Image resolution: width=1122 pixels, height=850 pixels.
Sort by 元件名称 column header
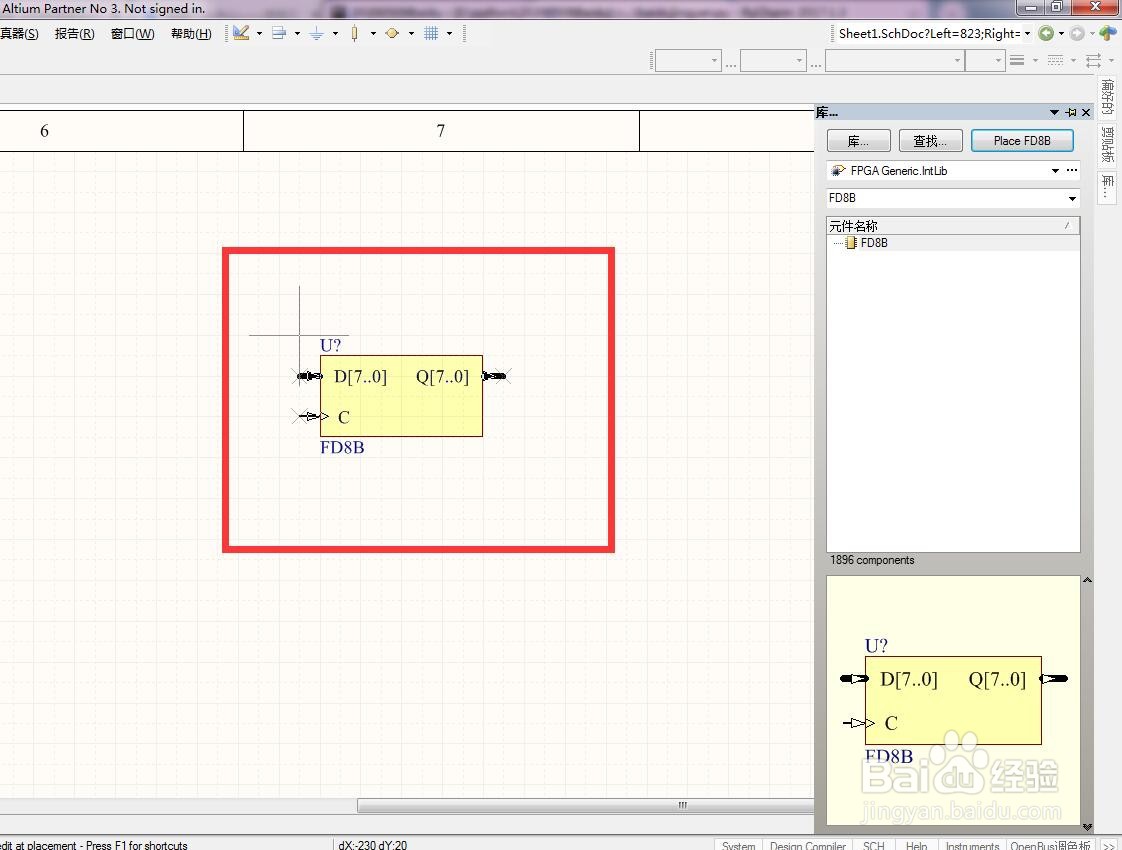953,226
